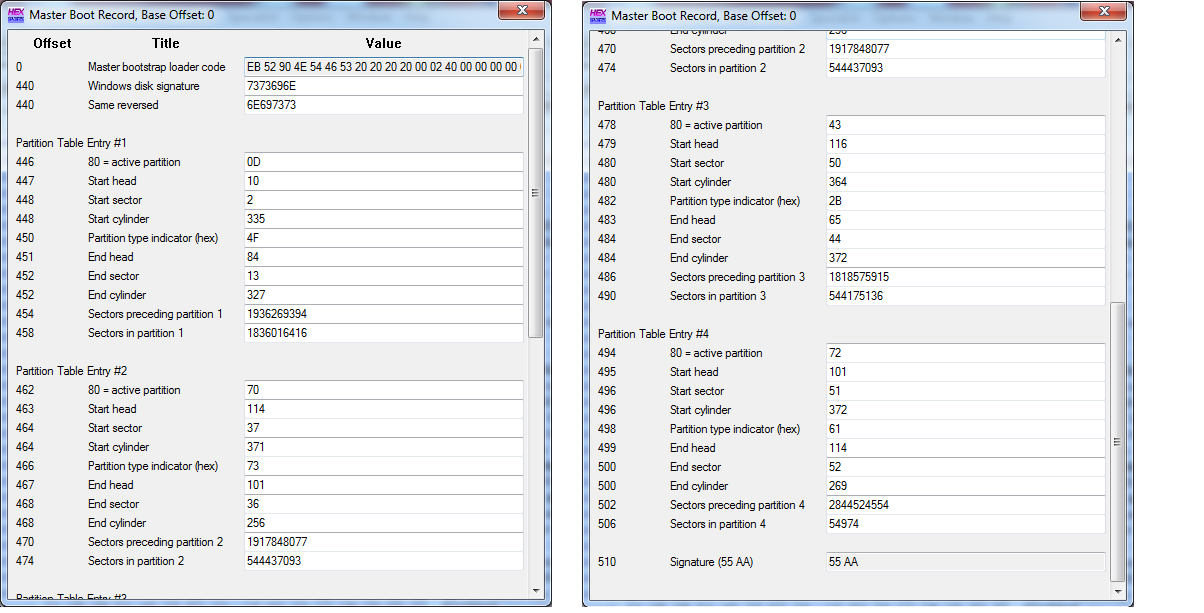The image size is (1204, 613).
Task: Click the scroll-up arrow in the Entry #1 window
Action: 535,40
